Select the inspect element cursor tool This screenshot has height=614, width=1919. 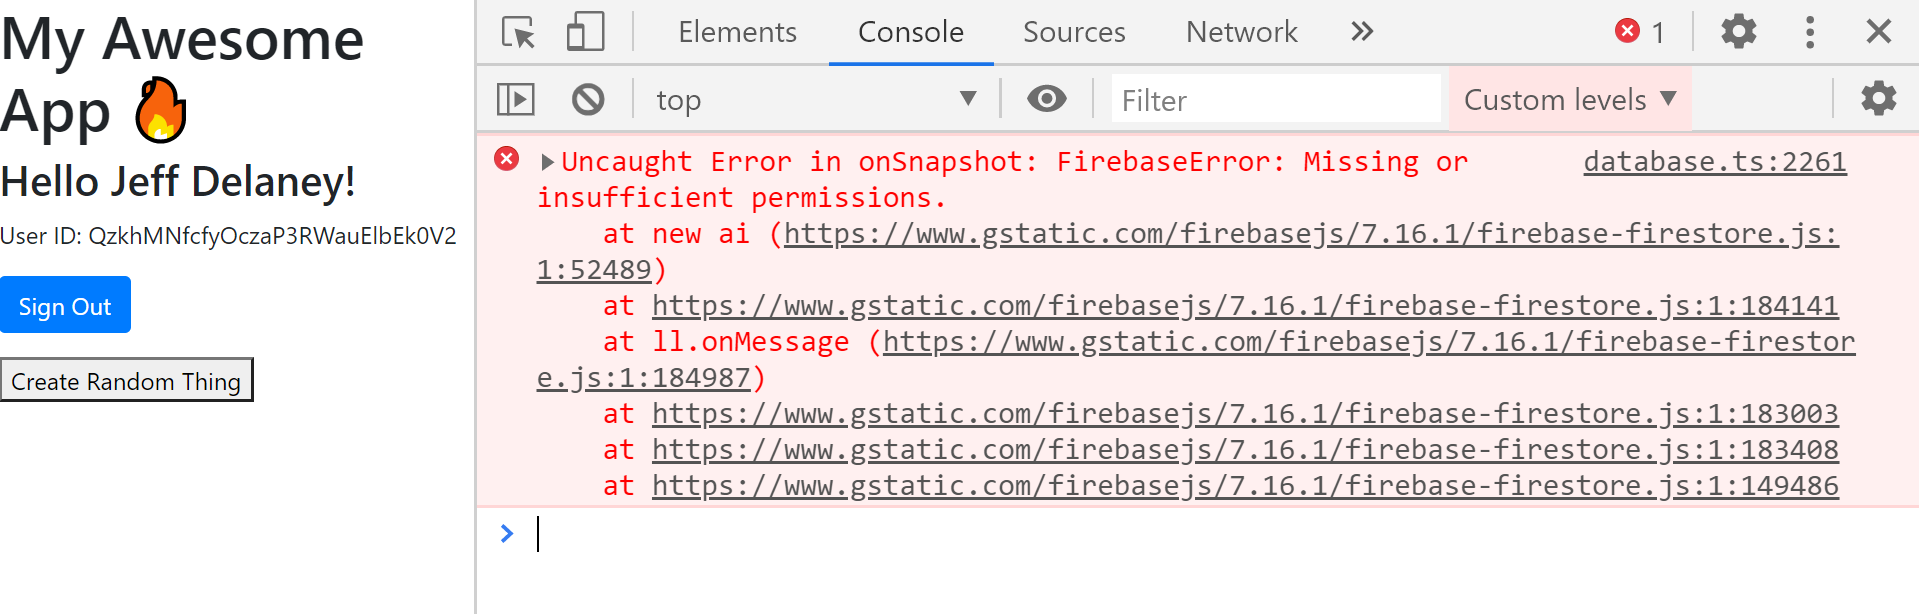point(518,31)
